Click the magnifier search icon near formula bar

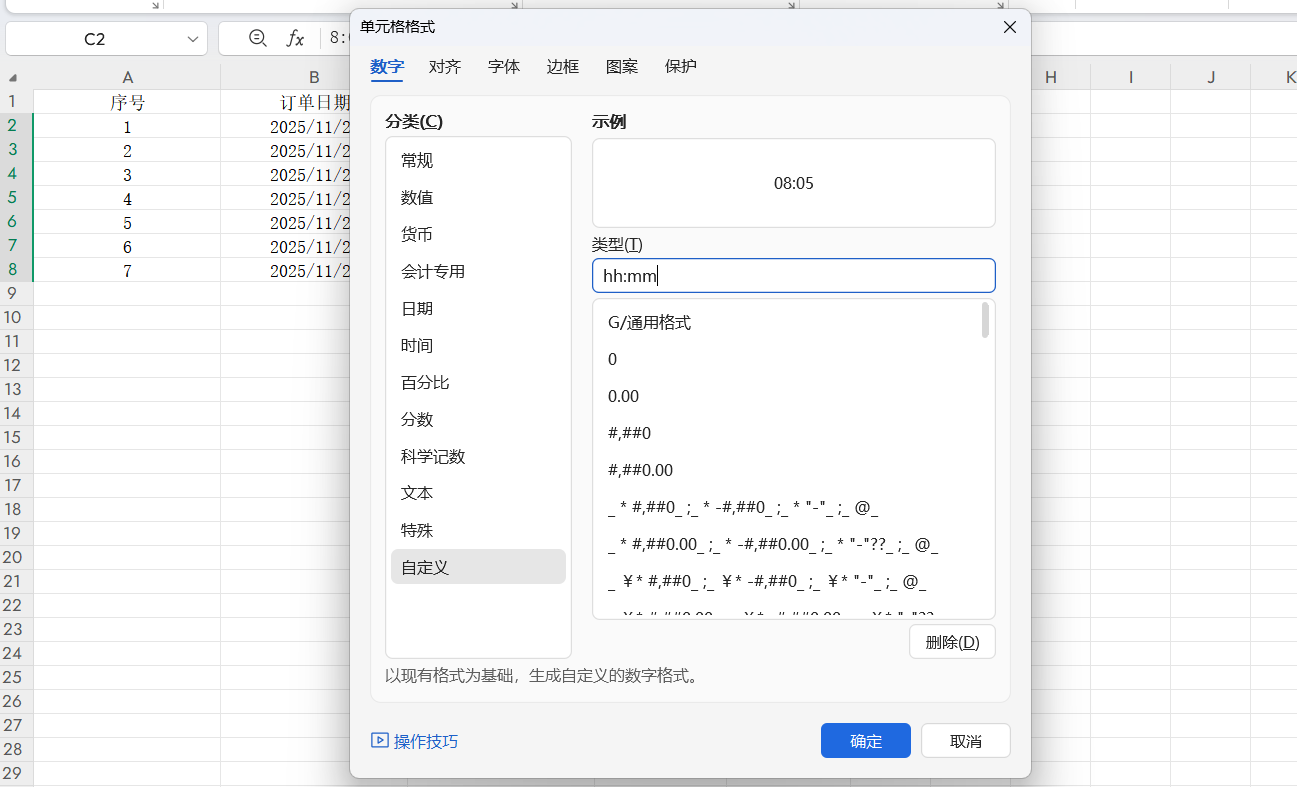click(x=257, y=37)
